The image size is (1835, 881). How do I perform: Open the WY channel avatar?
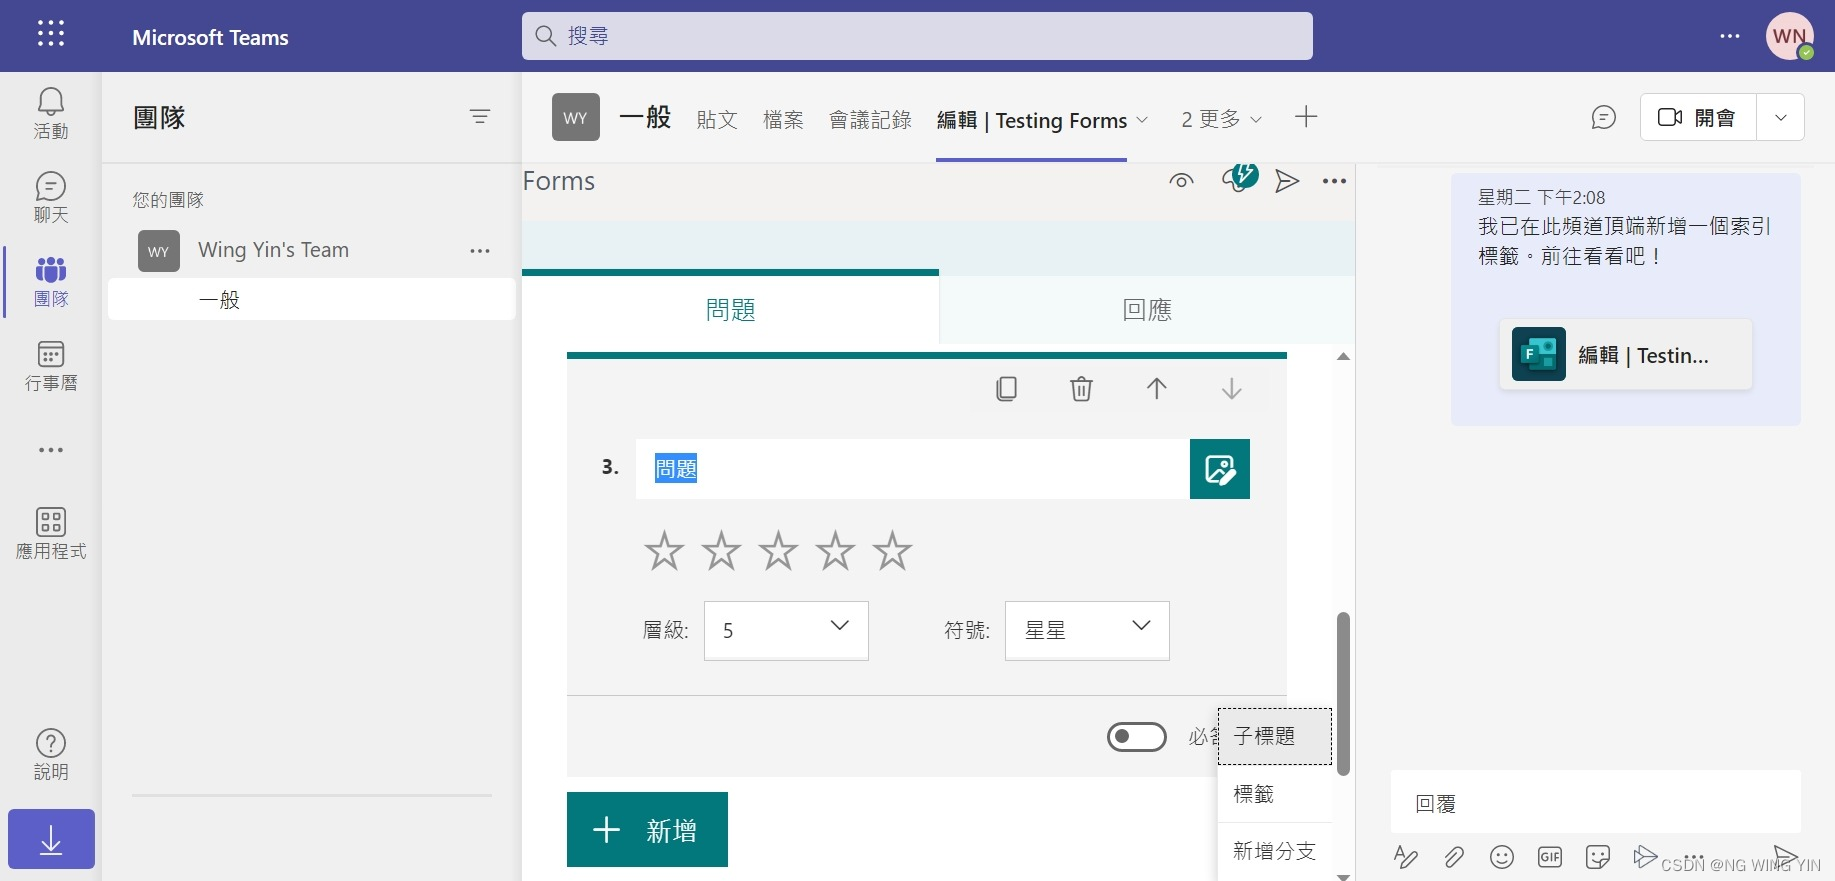[576, 117]
